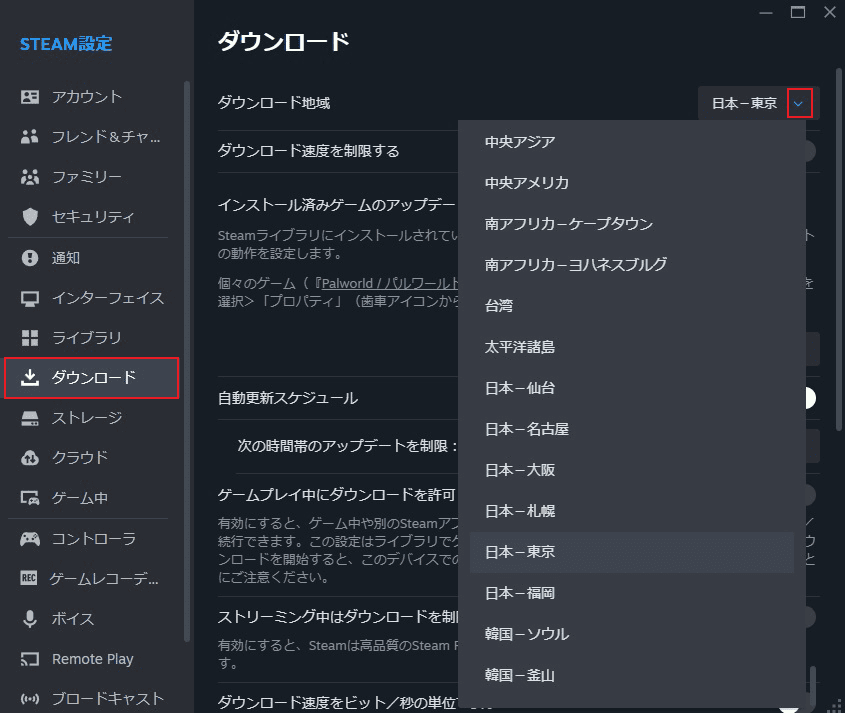Viewport: 845px width, 713px height.
Task: Switch to the ダウンロード section in sidebar
Action: 92,378
